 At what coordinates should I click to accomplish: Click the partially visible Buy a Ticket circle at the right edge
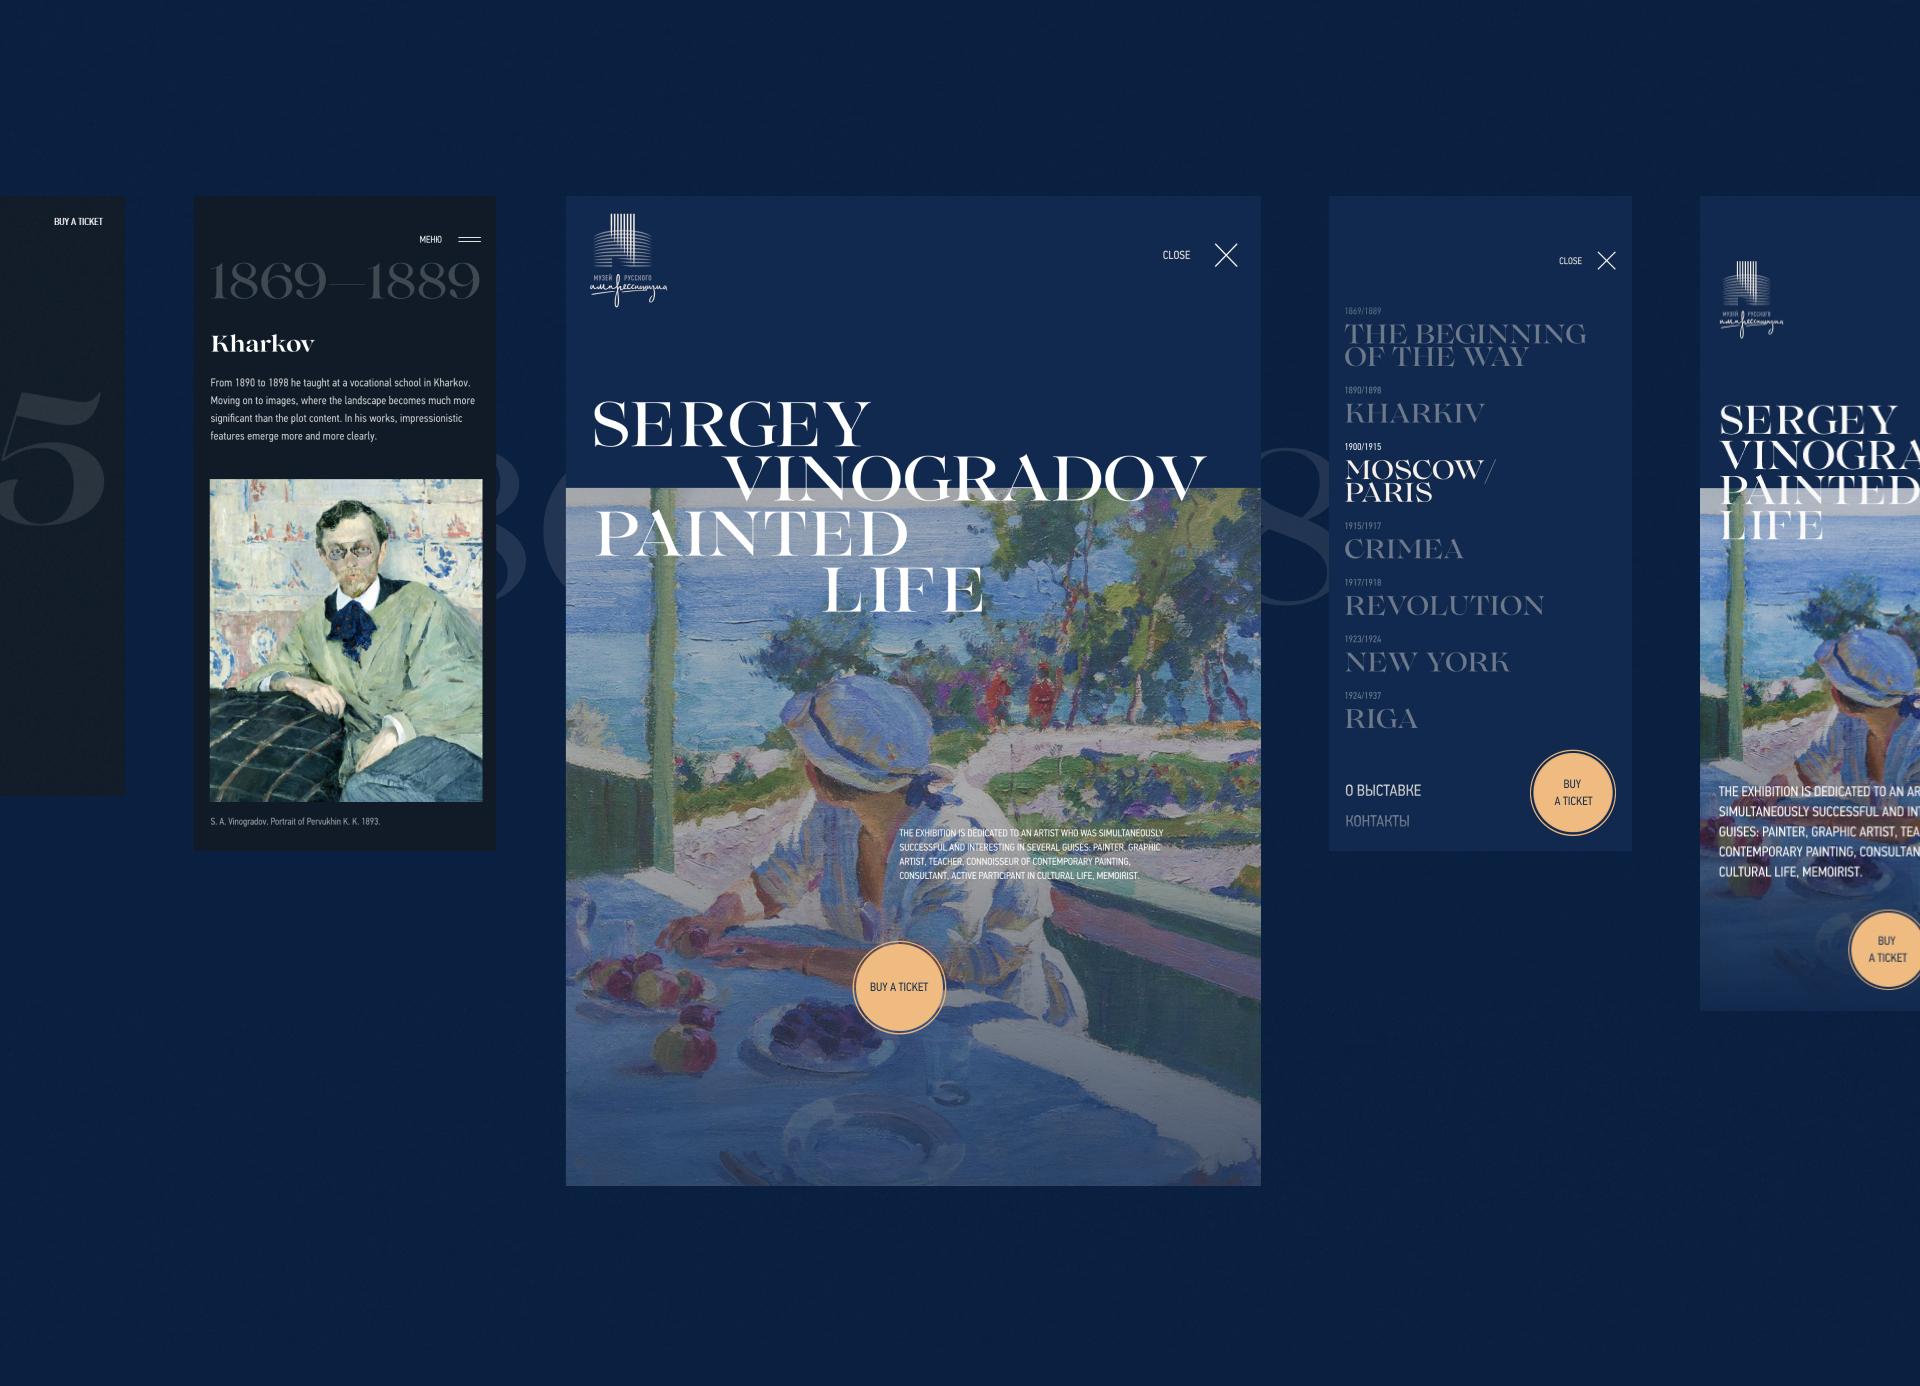tap(1886, 949)
